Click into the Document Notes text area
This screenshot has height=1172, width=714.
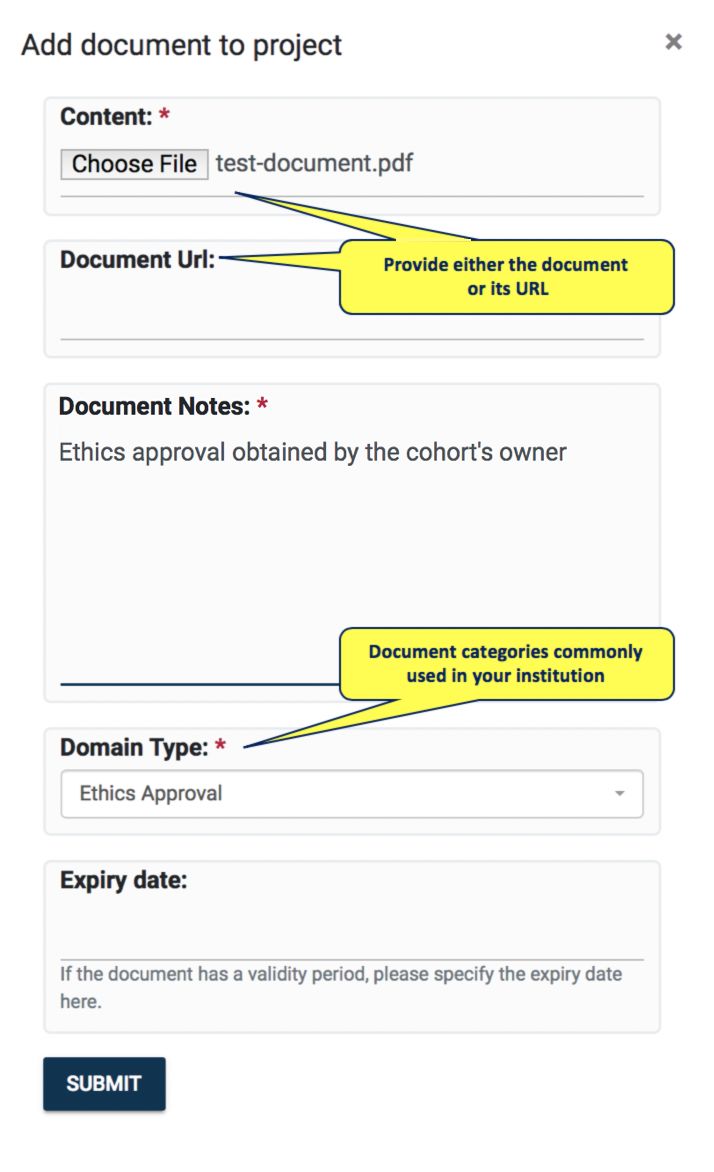pos(300,560)
